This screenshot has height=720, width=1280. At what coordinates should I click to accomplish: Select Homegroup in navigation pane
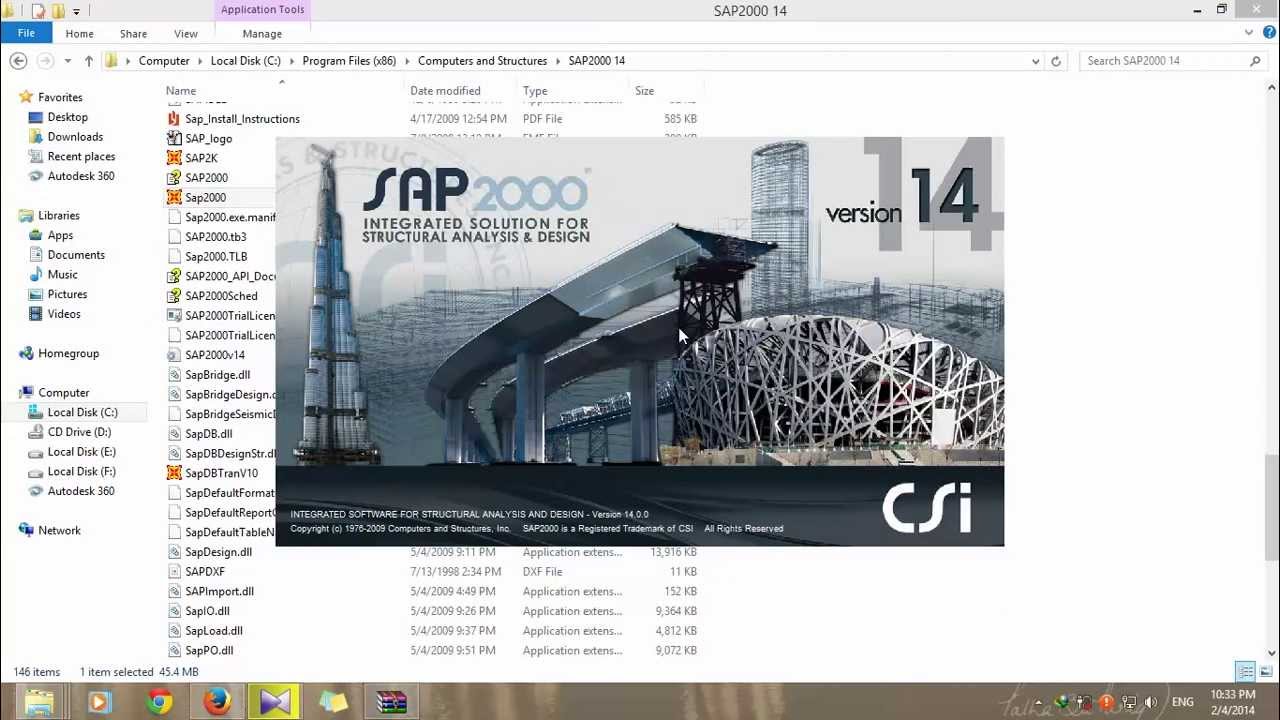coord(68,353)
